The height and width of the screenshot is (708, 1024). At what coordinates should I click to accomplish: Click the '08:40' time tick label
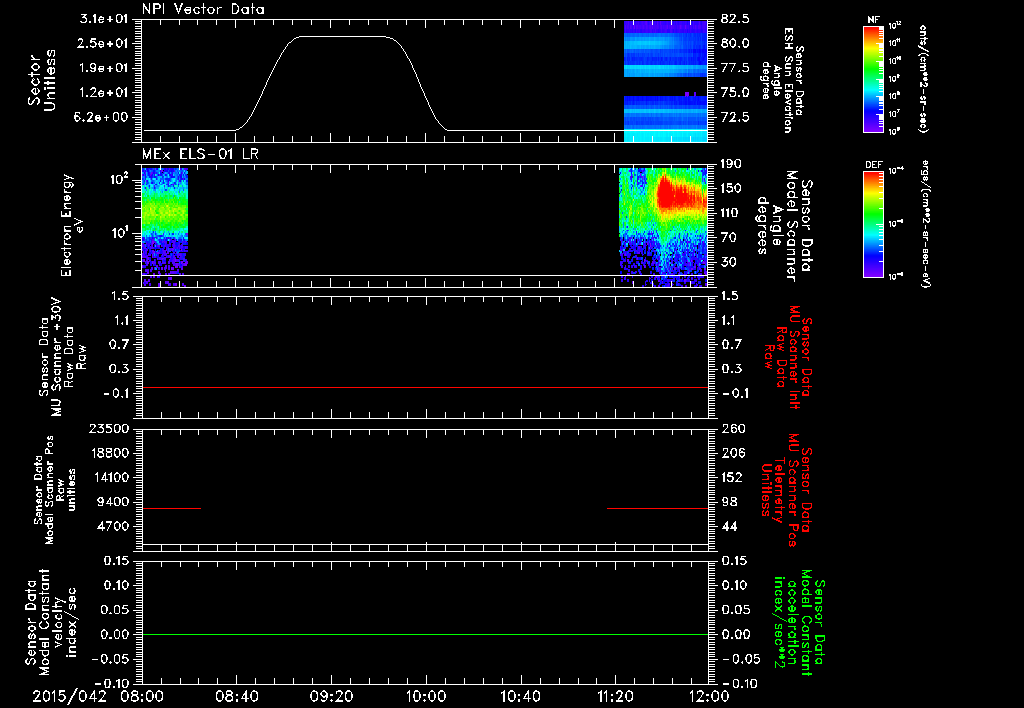pos(236,696)
